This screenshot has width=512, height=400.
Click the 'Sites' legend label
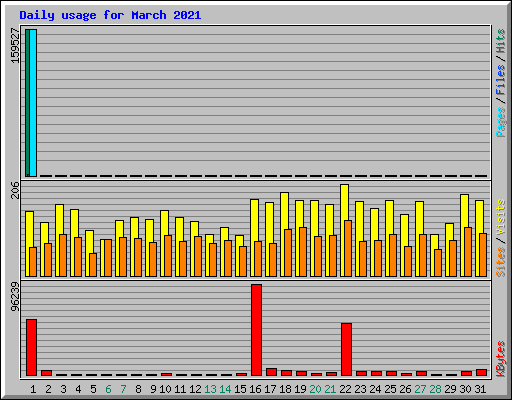coord(501,262)
